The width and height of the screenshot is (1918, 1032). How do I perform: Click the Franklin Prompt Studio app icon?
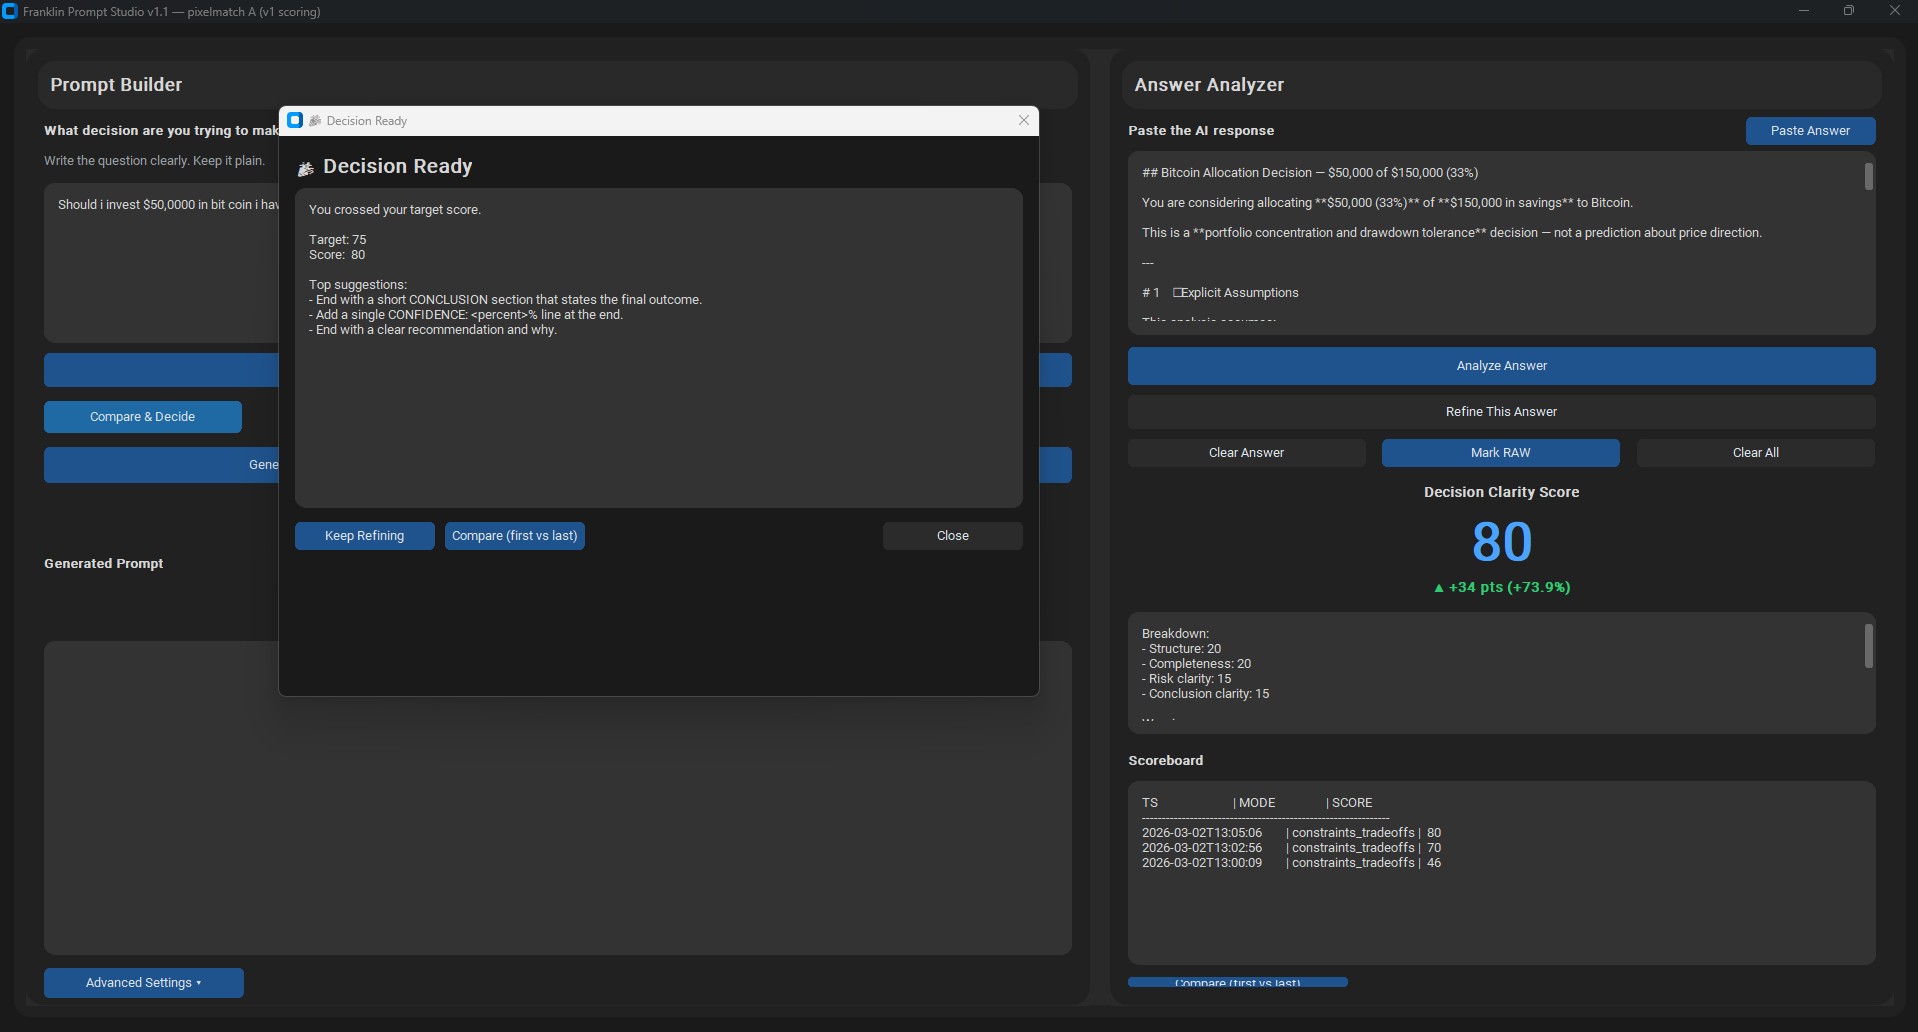[x=10, y=11]
